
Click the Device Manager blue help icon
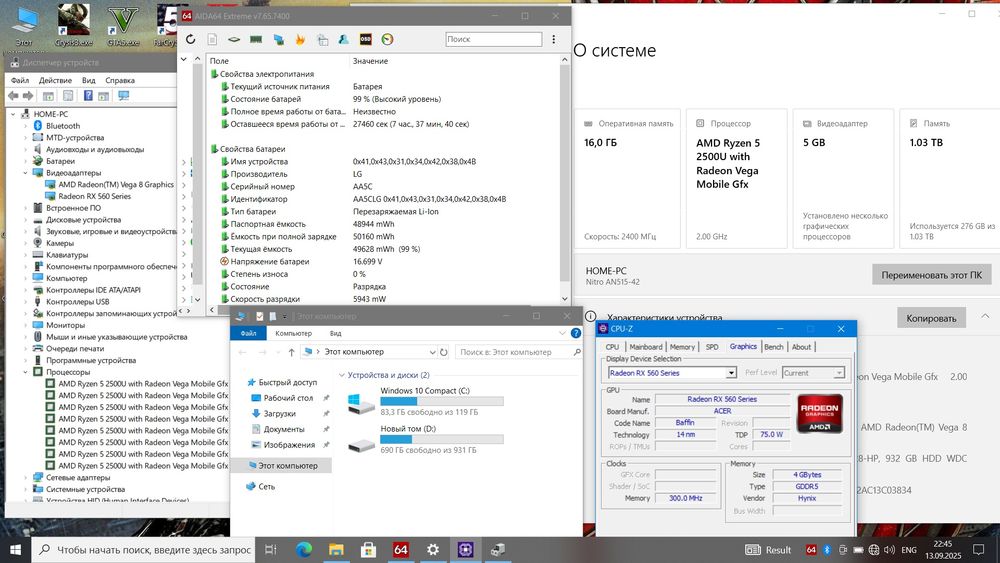[88, 96]
